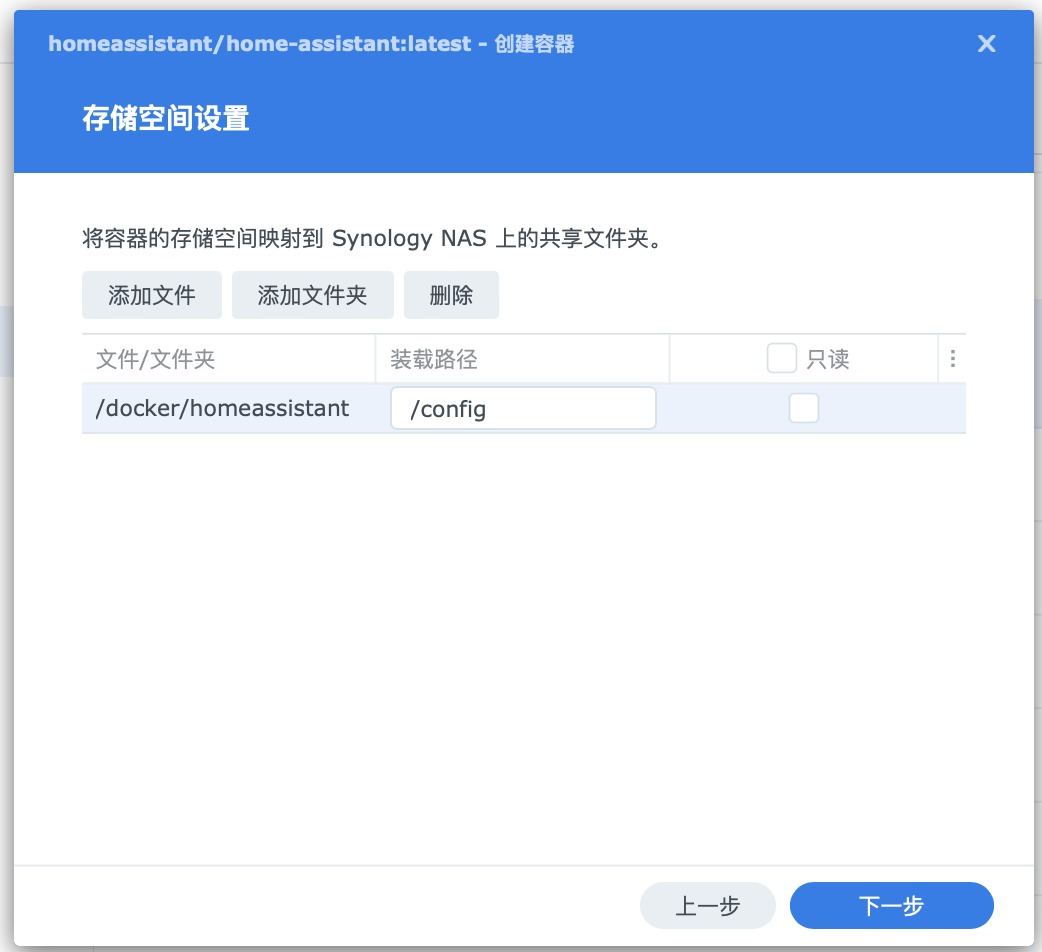Click the /config mount path field
The width and height of the screenshot is (1042, 952).
tap(523, 409)
